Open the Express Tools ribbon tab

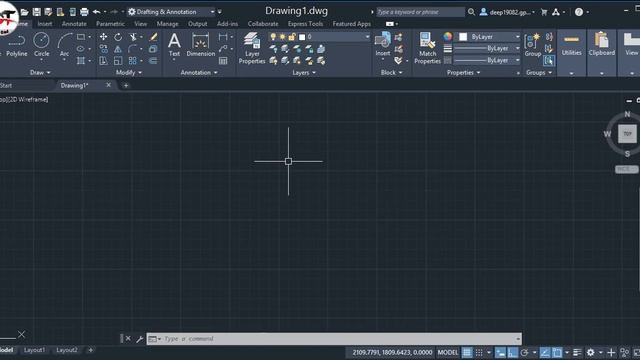coord(305,24)
